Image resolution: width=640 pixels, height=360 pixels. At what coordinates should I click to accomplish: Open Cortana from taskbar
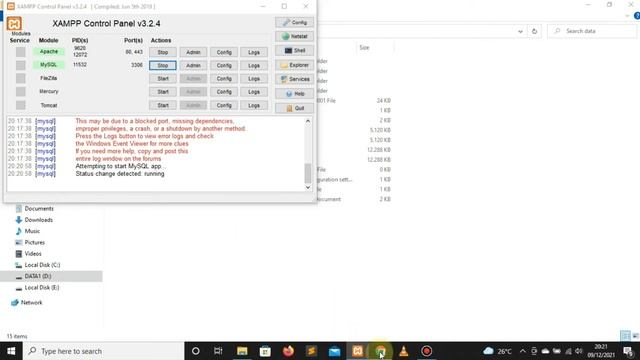[196, 351]
